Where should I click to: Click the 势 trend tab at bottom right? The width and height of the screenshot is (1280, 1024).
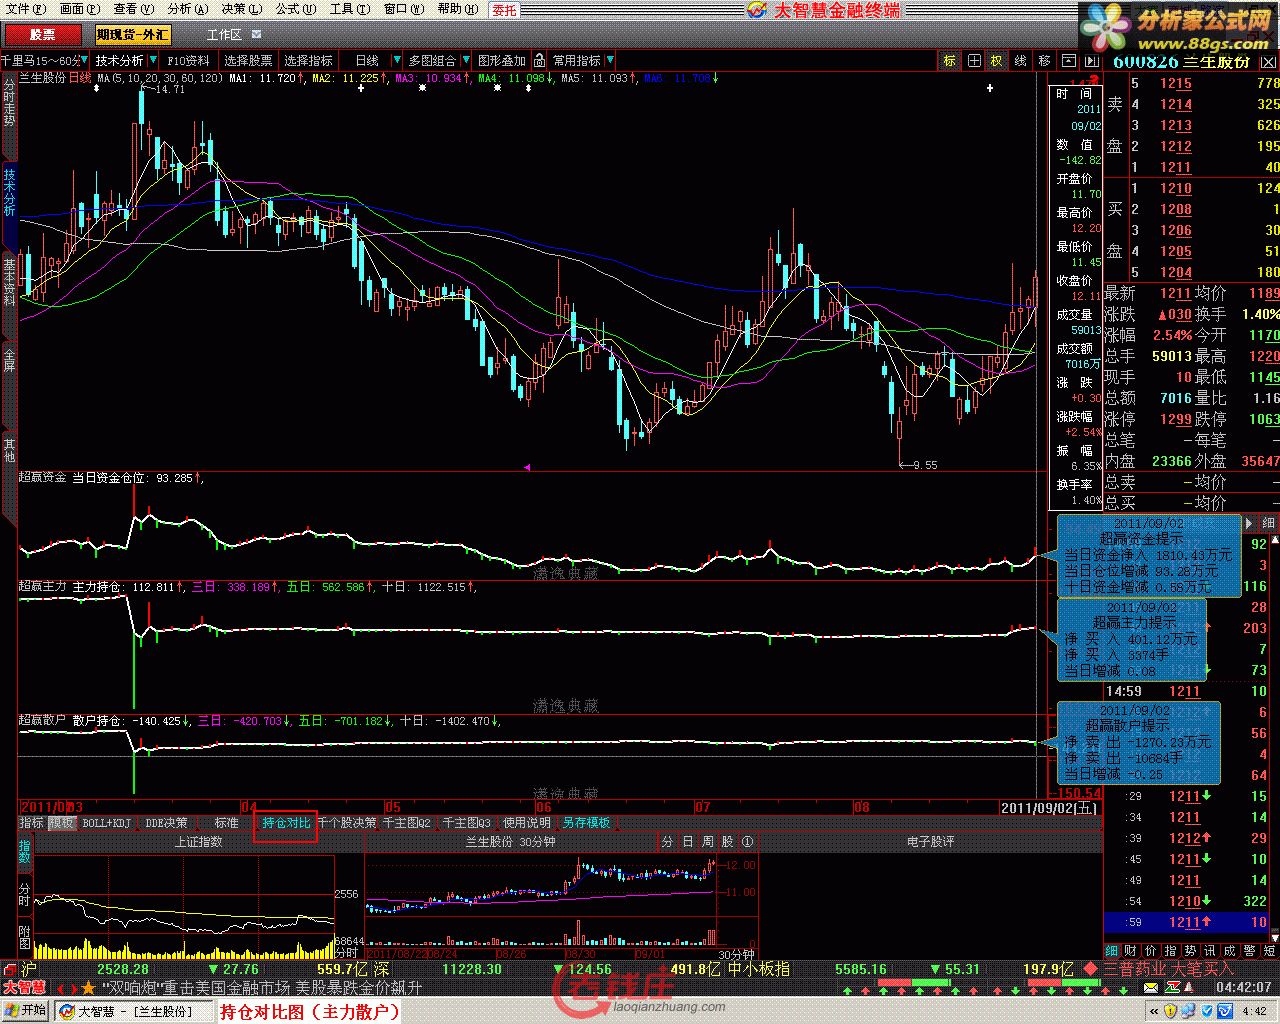point(1190,951)
